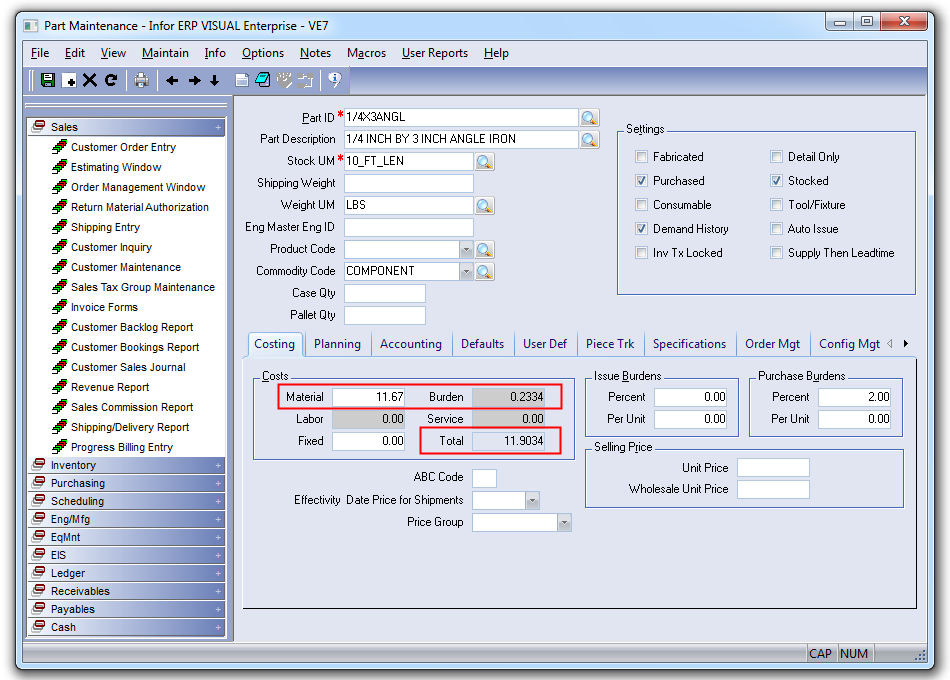Enable the Tool/Fixture checkbox

coord(776,205)
